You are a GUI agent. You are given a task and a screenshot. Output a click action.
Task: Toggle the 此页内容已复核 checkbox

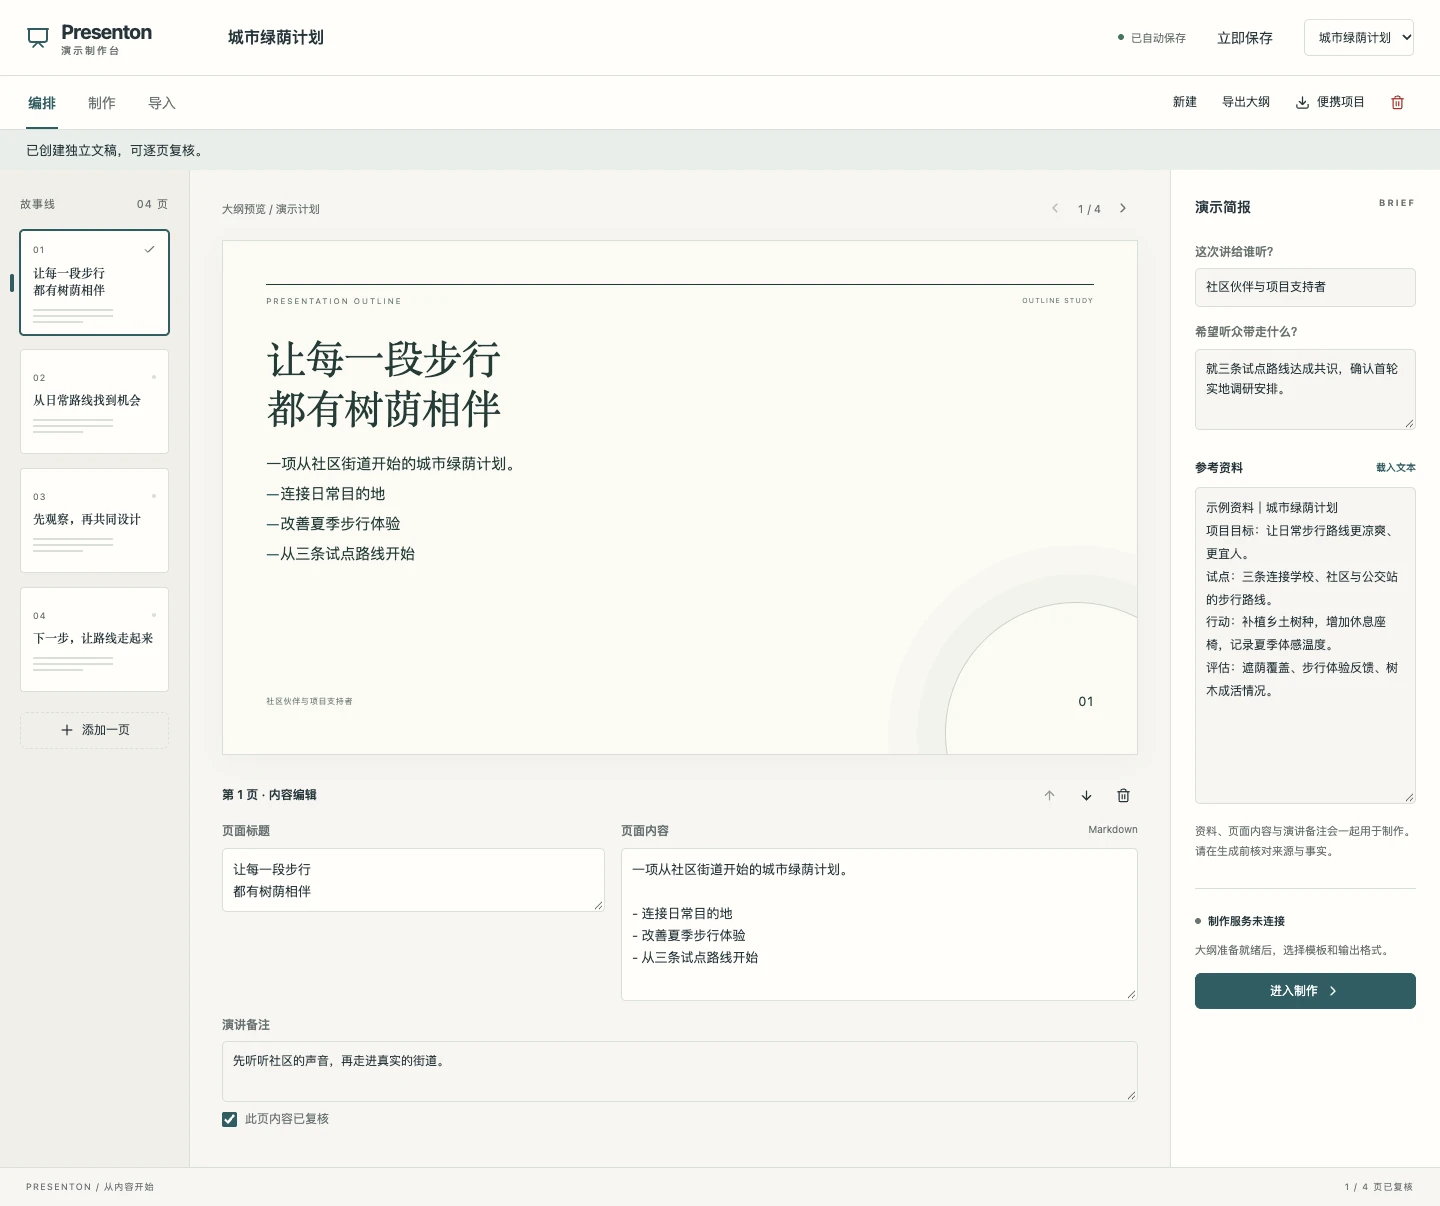point(230,1119)
